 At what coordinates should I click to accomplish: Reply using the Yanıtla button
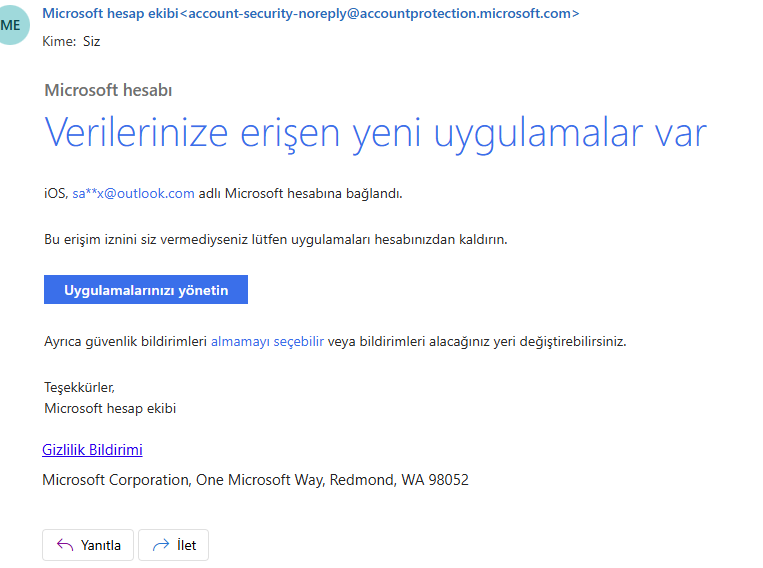coord(88,545)
